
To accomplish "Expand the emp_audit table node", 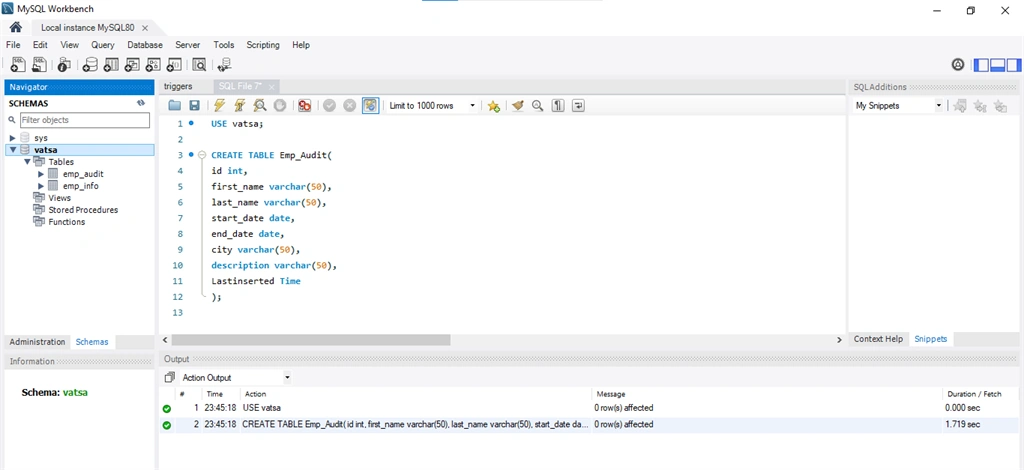I will click(x=41, y=174).
